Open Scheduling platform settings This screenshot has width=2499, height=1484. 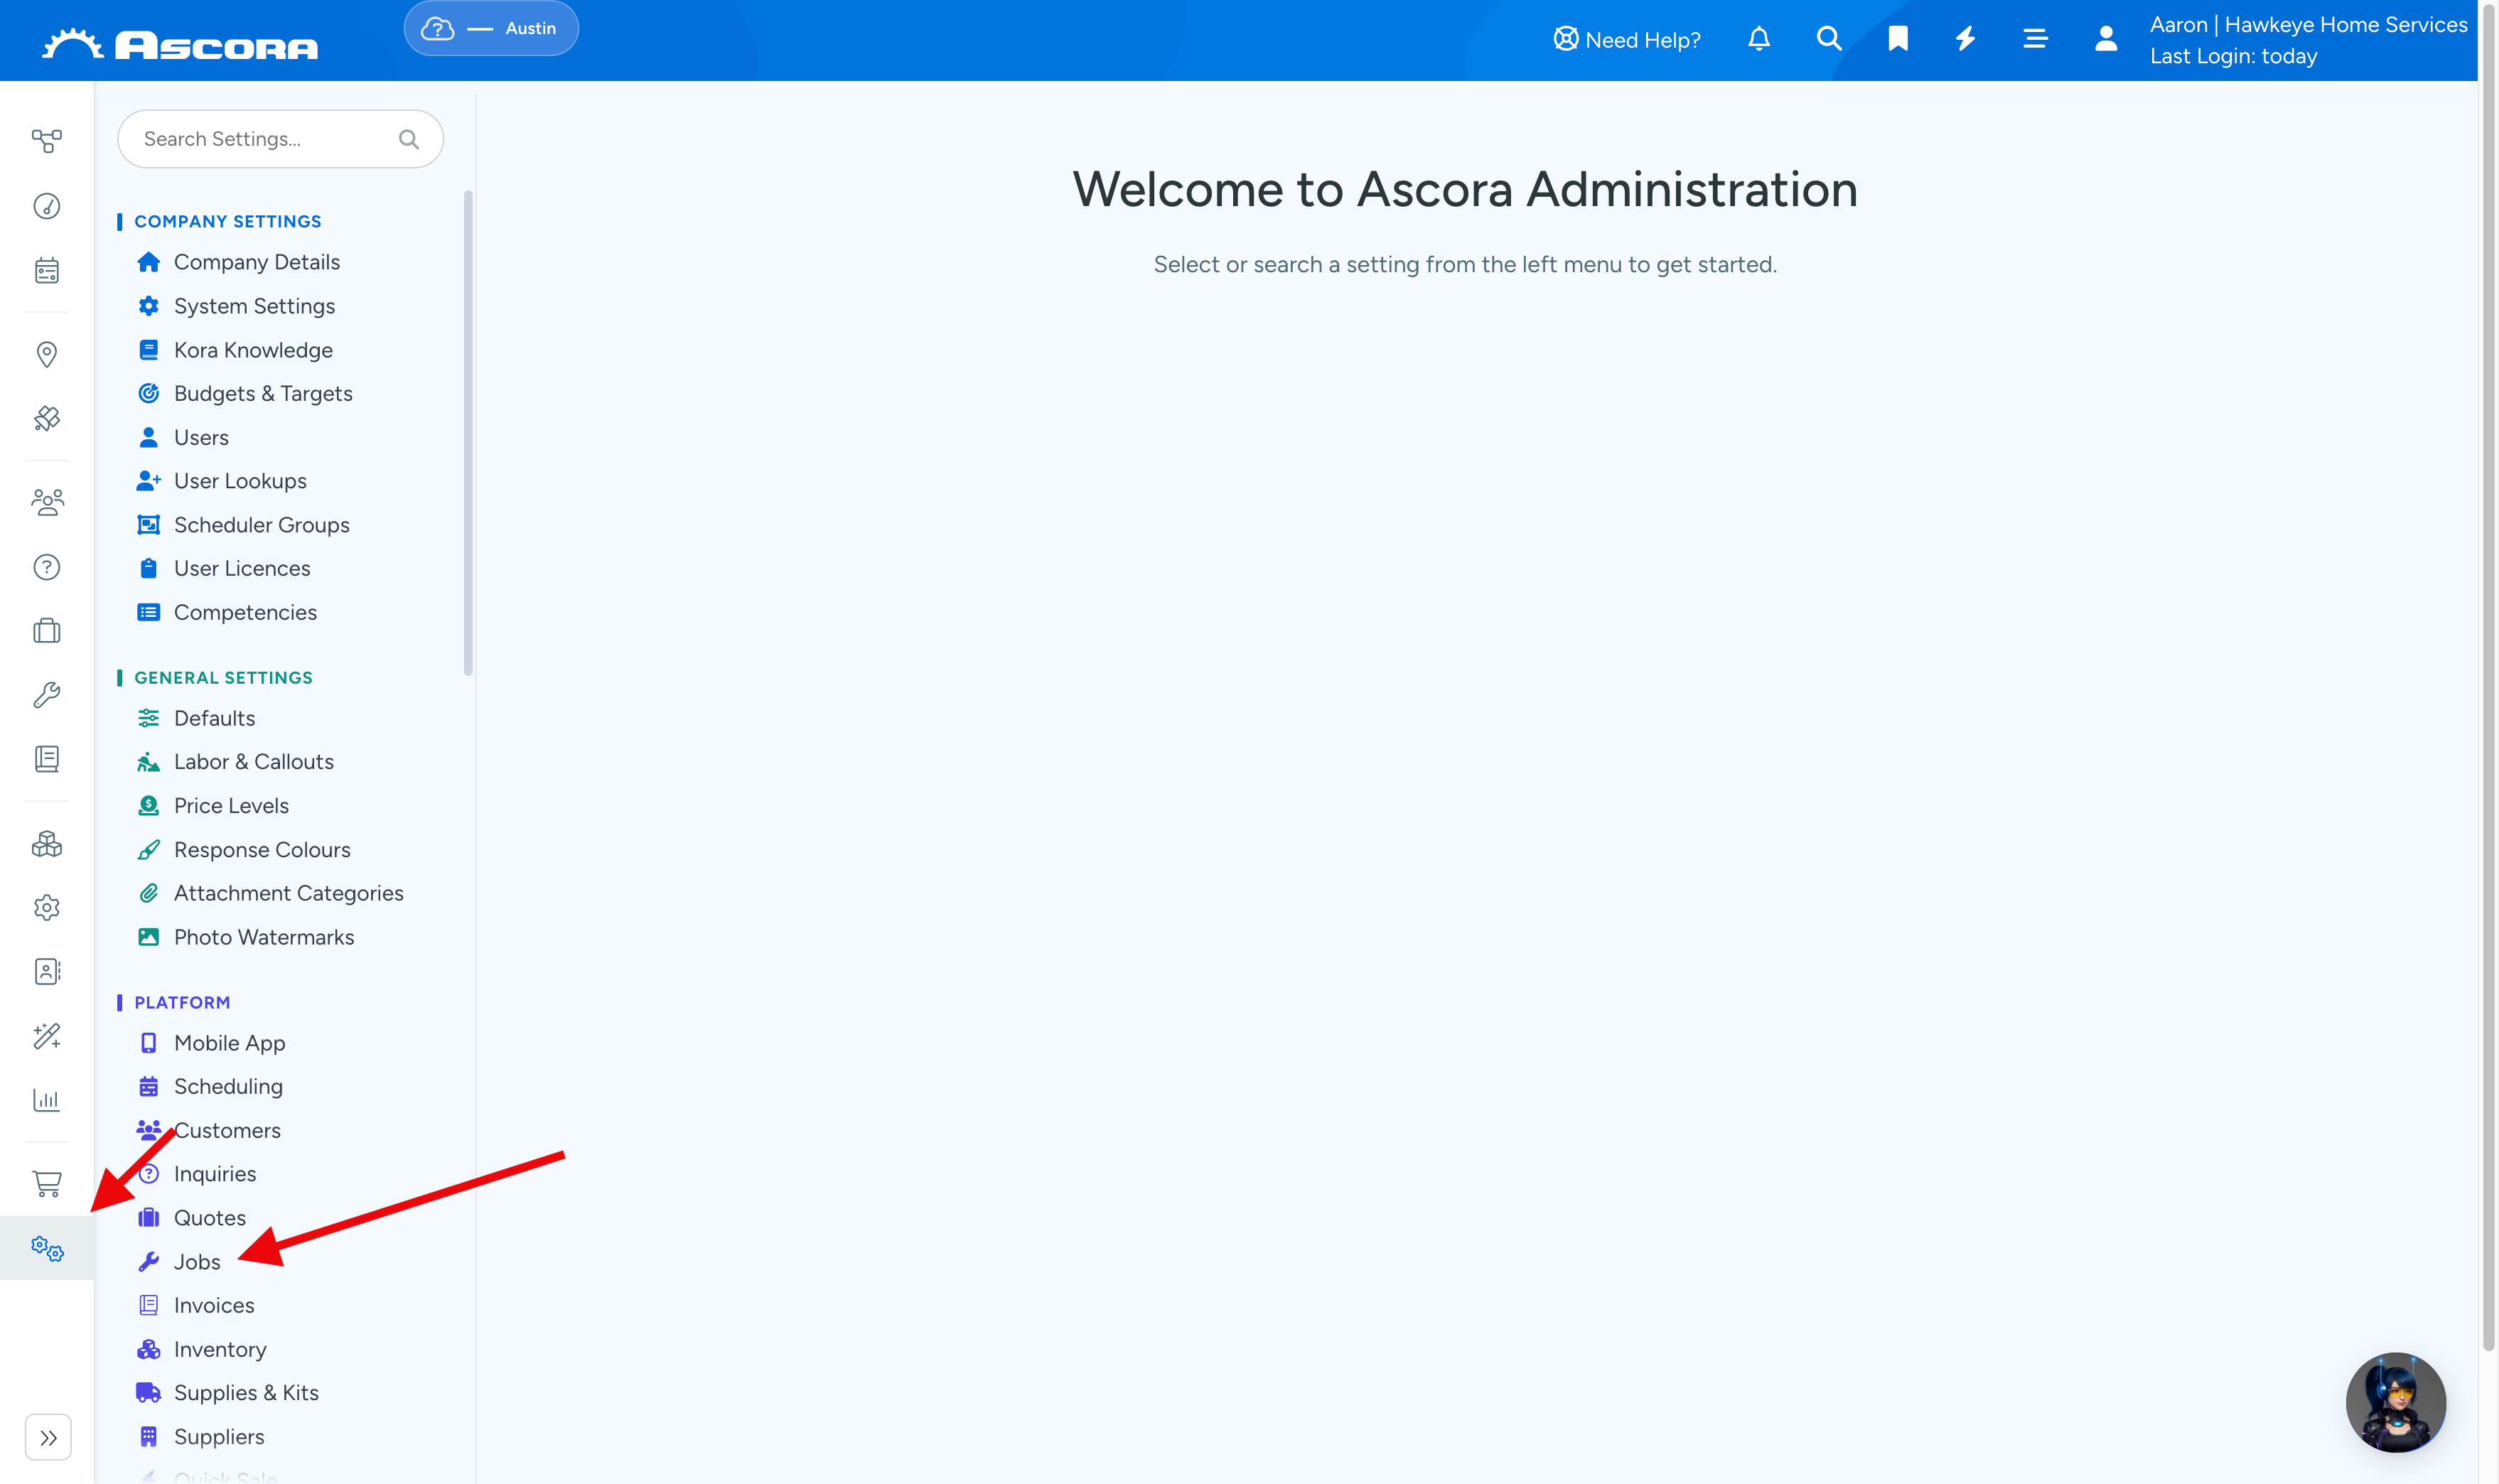tap(228, 1086)
